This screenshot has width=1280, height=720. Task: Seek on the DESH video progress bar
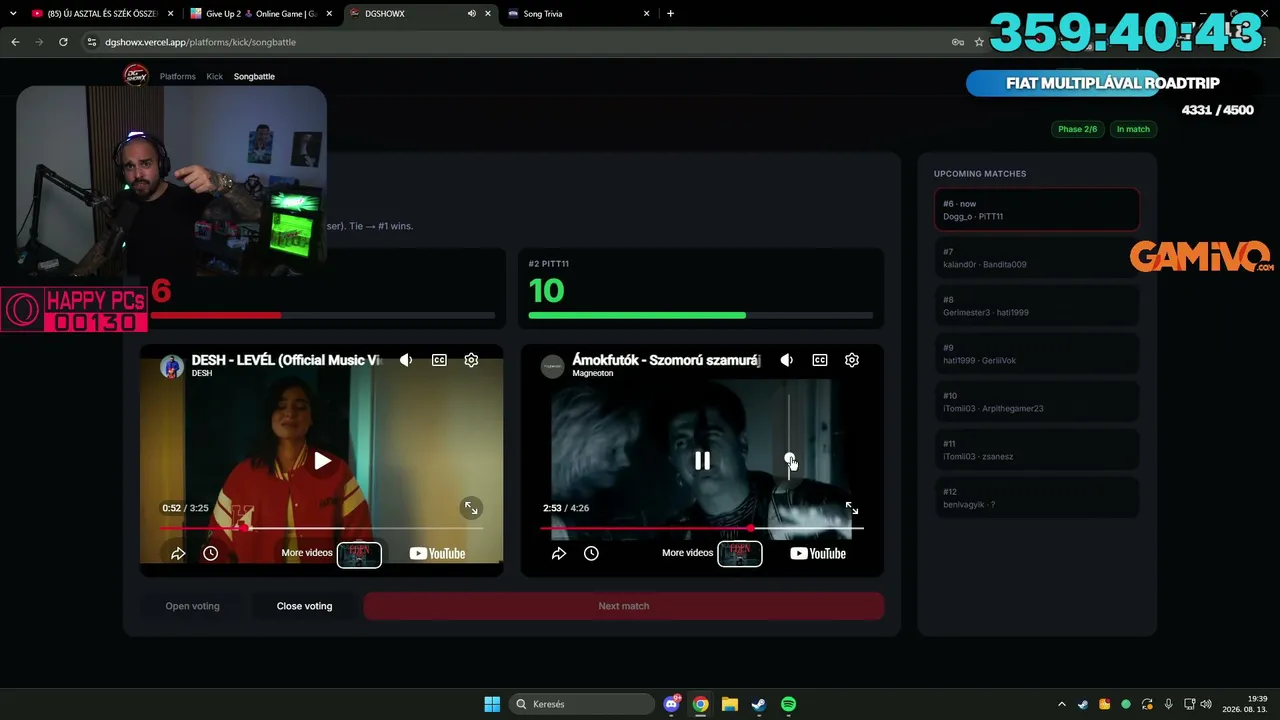pyautogui.click(x=321, y=528)
